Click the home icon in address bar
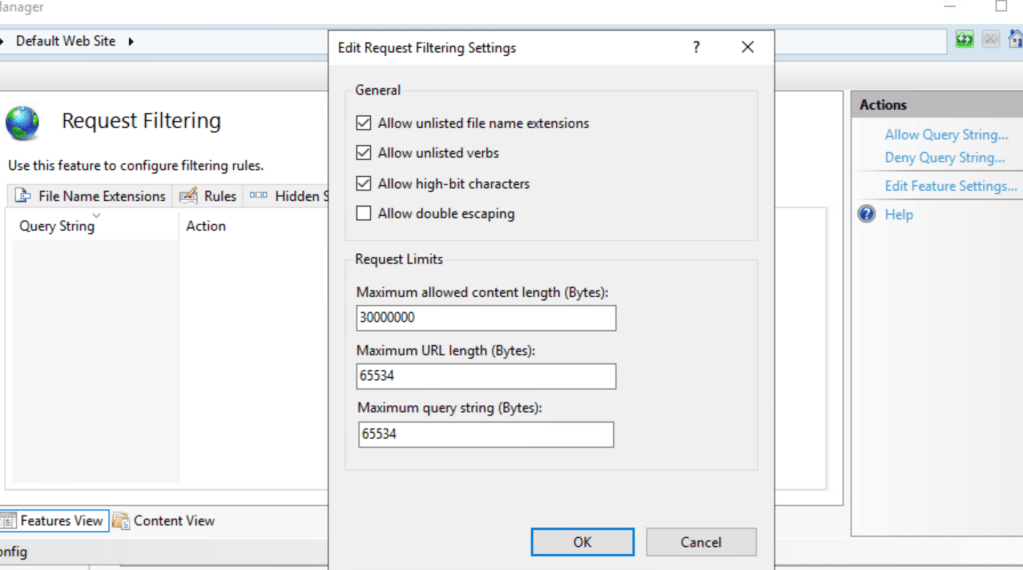The image size is (1023, 570). pyautogui.click(x=1015, y=40)
